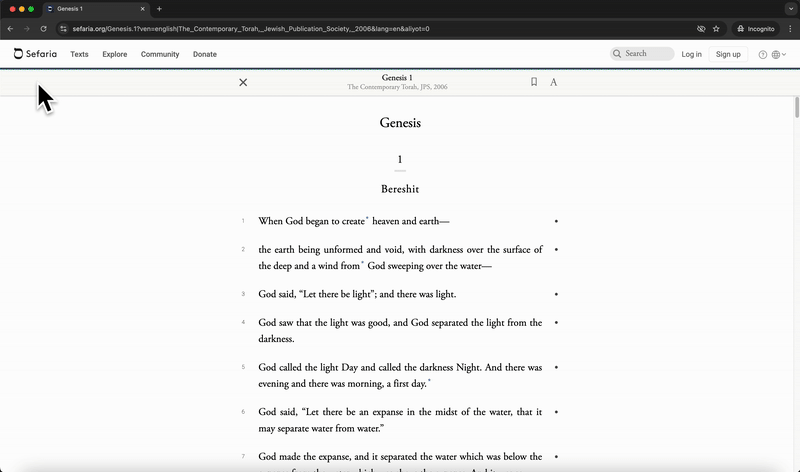Close the Genesis reader panel with X
This screenshot has height=472, width=800.
click(x=243, y=82)
